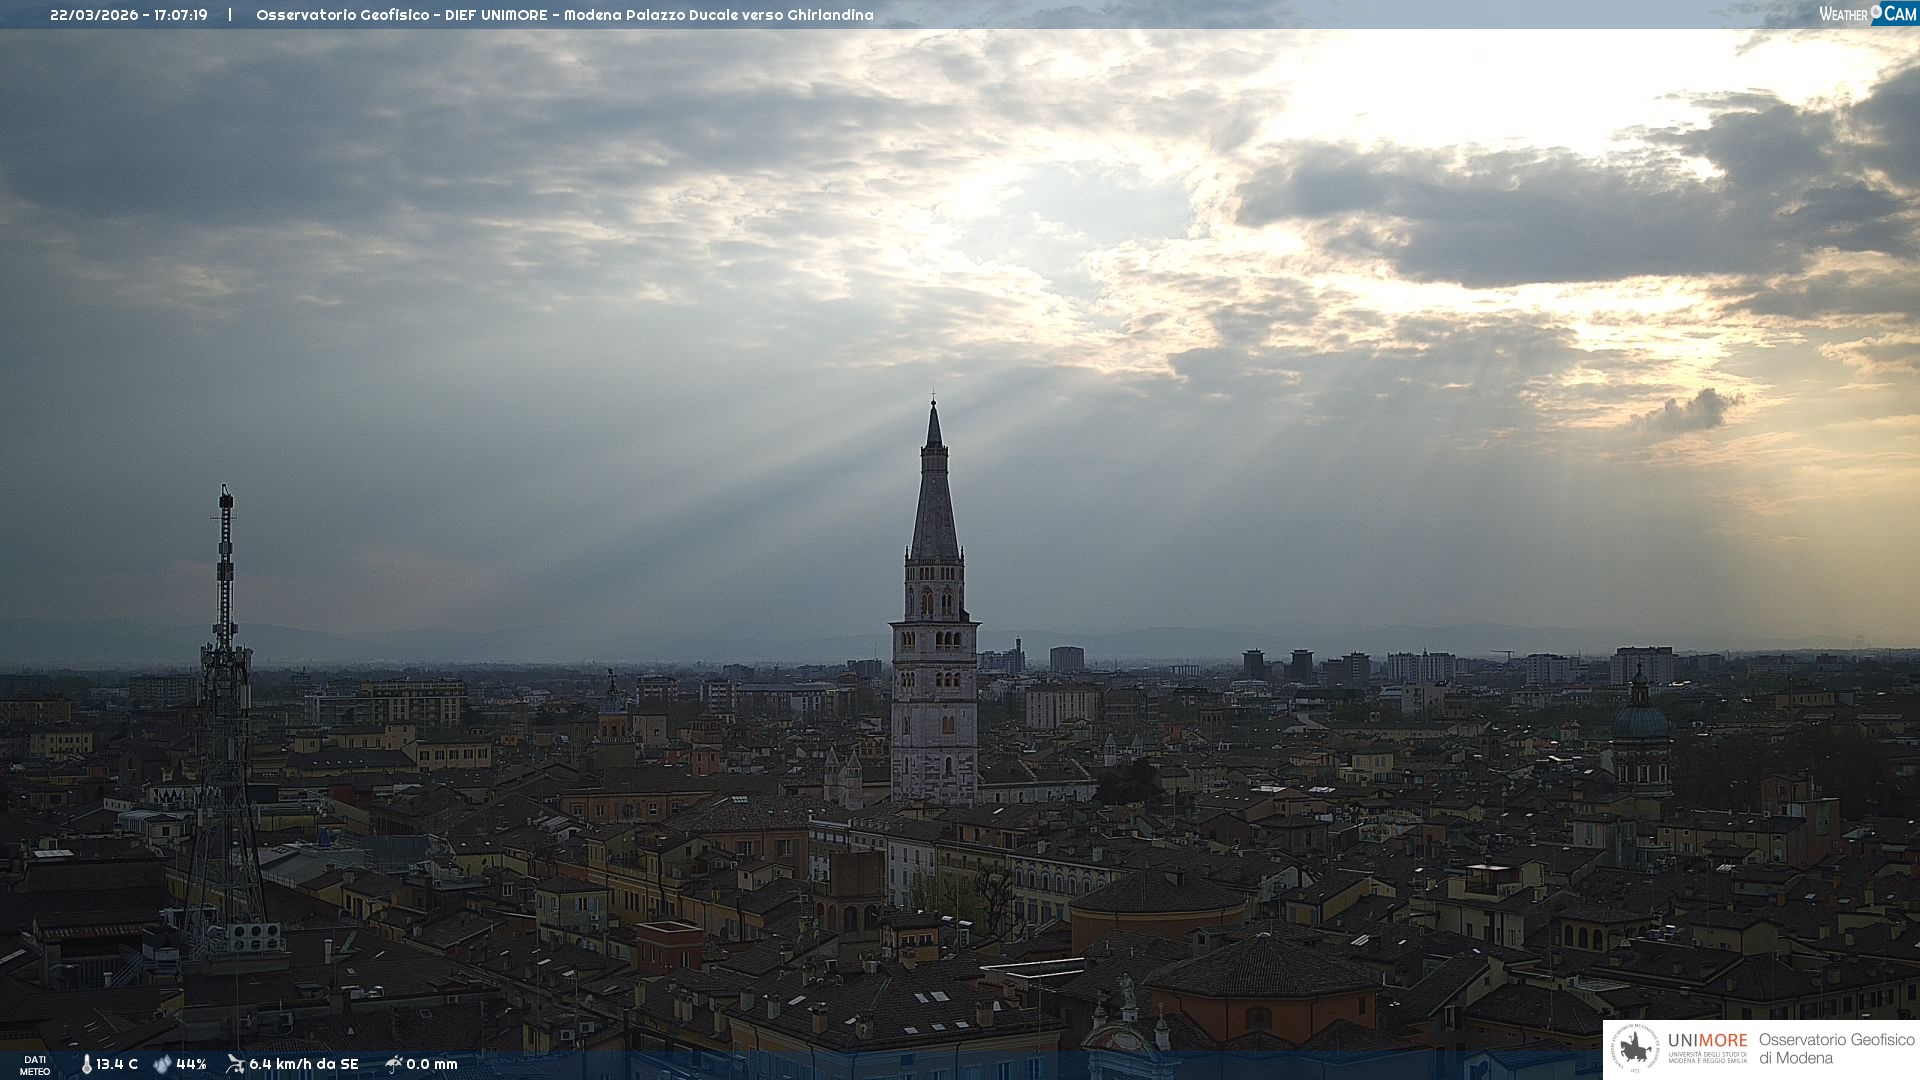Screen dimensions: 1920x1080
Task: Click the UNIMORE logo text
Action: [1707, 1041]
